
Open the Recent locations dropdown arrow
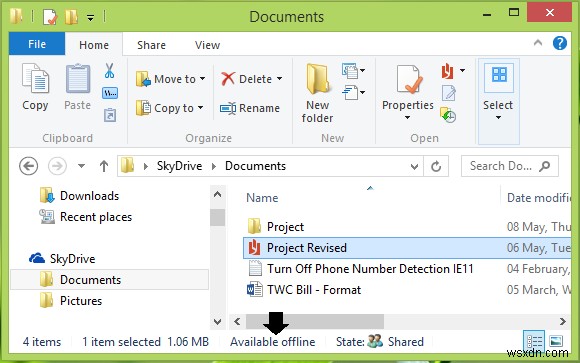click(81, 166)
